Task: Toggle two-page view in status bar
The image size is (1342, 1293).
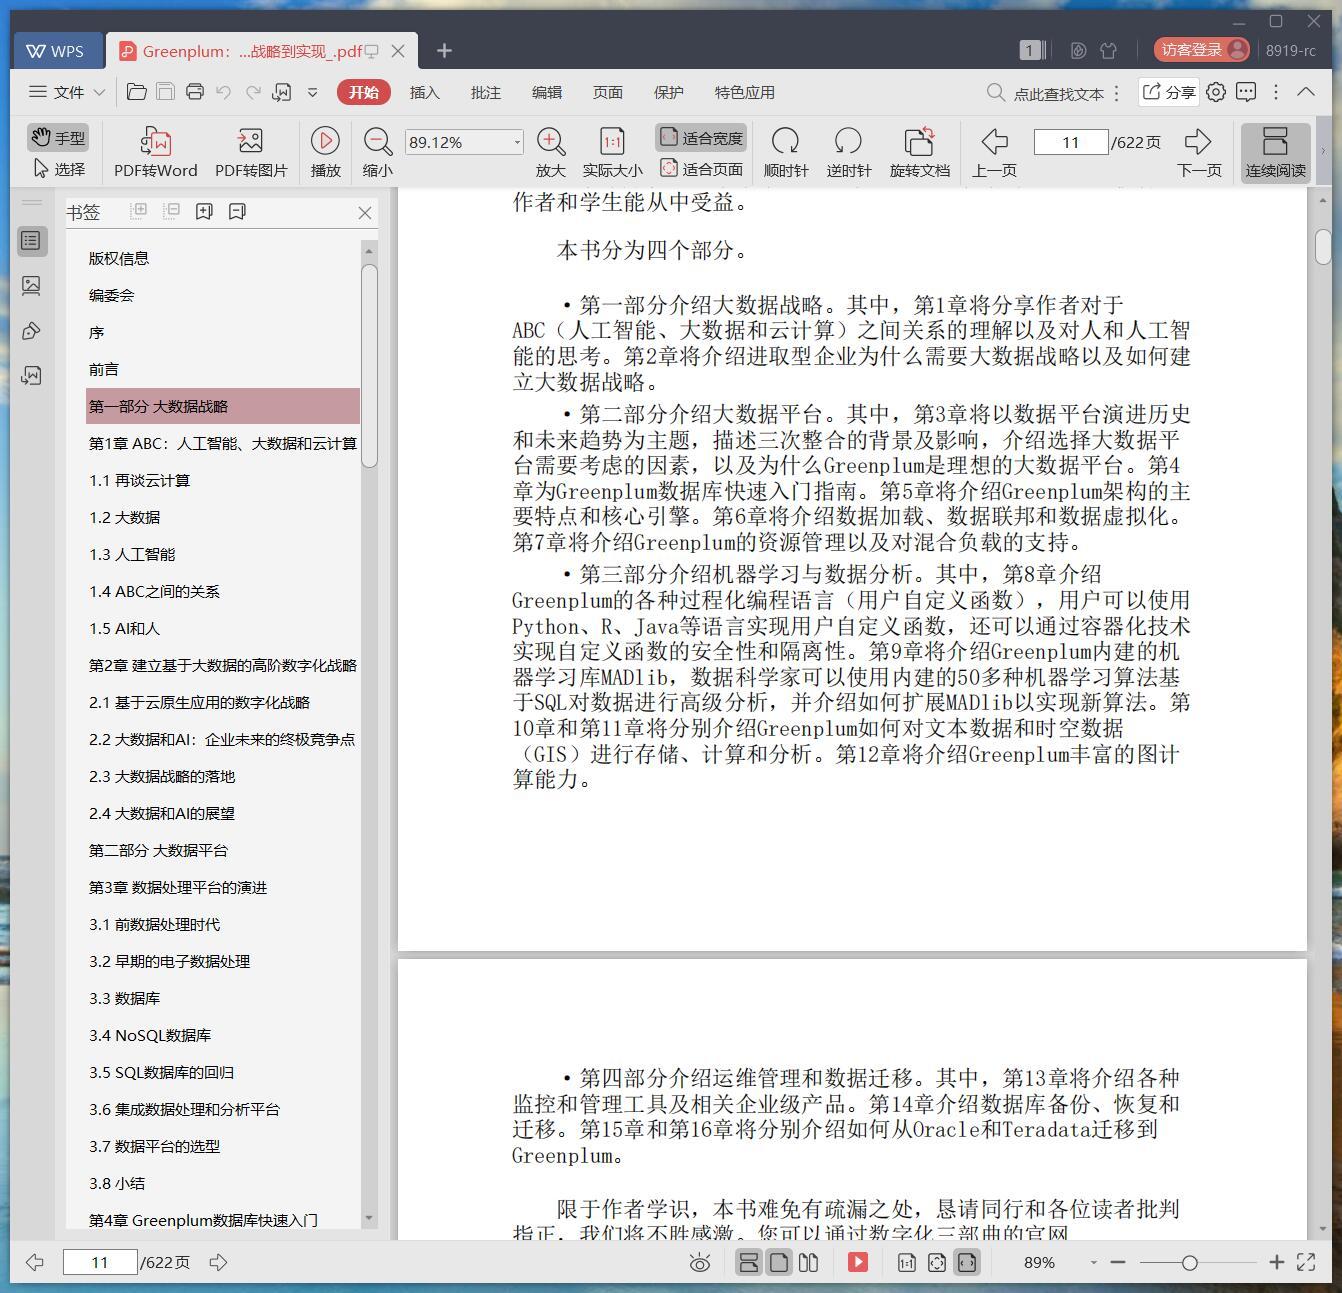Action: [809, 1262]
